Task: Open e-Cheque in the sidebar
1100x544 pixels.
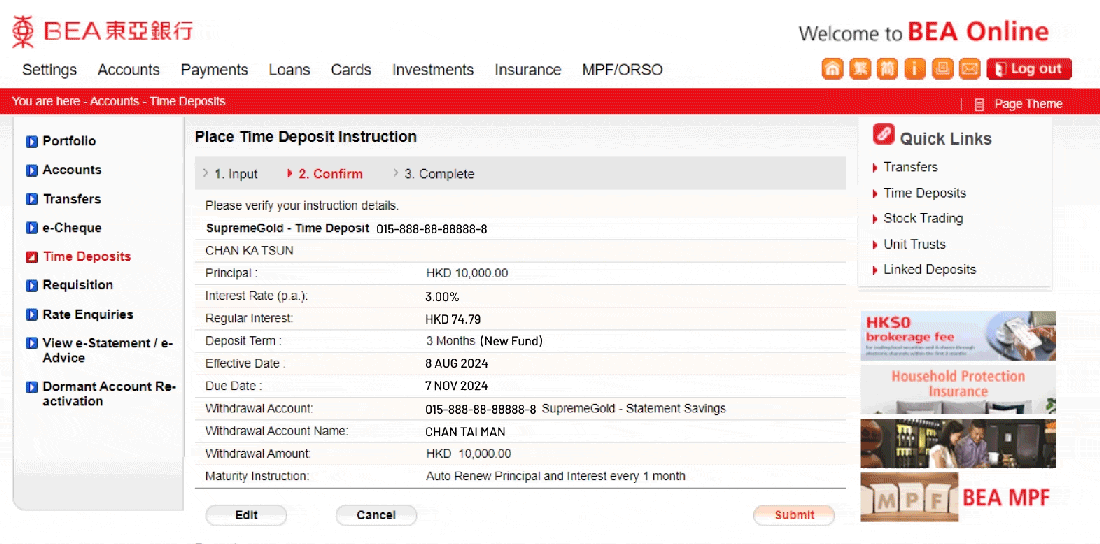Action: coord(64,228)
